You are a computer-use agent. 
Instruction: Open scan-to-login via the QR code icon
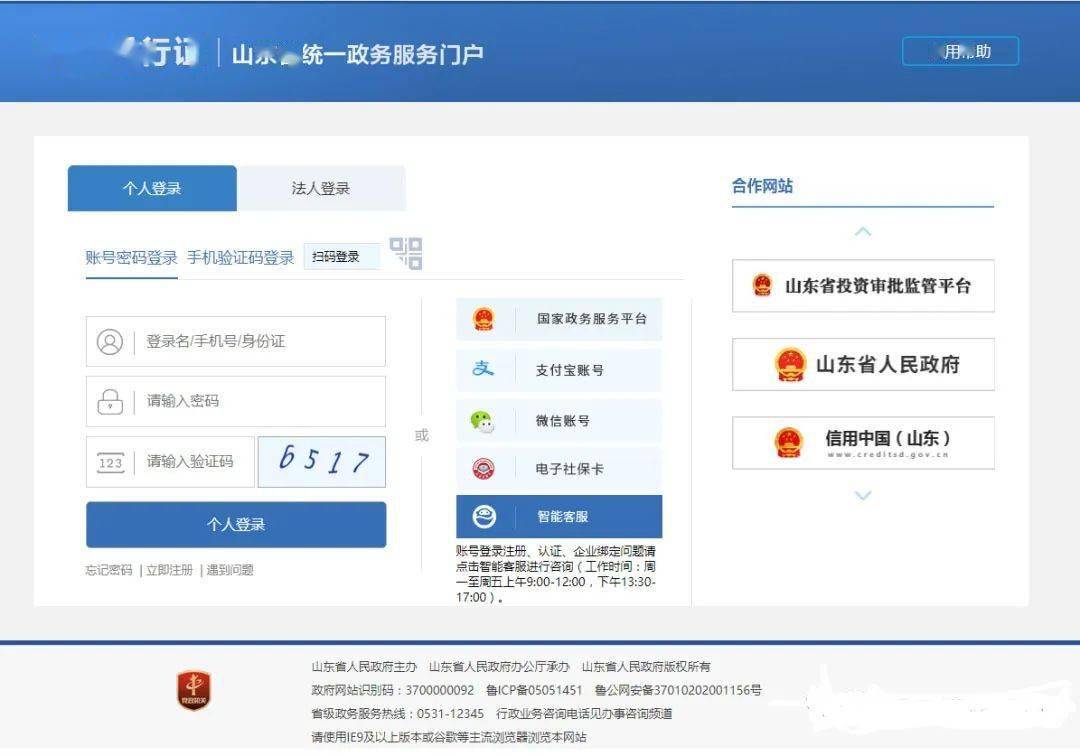click(x=405, y=254)
